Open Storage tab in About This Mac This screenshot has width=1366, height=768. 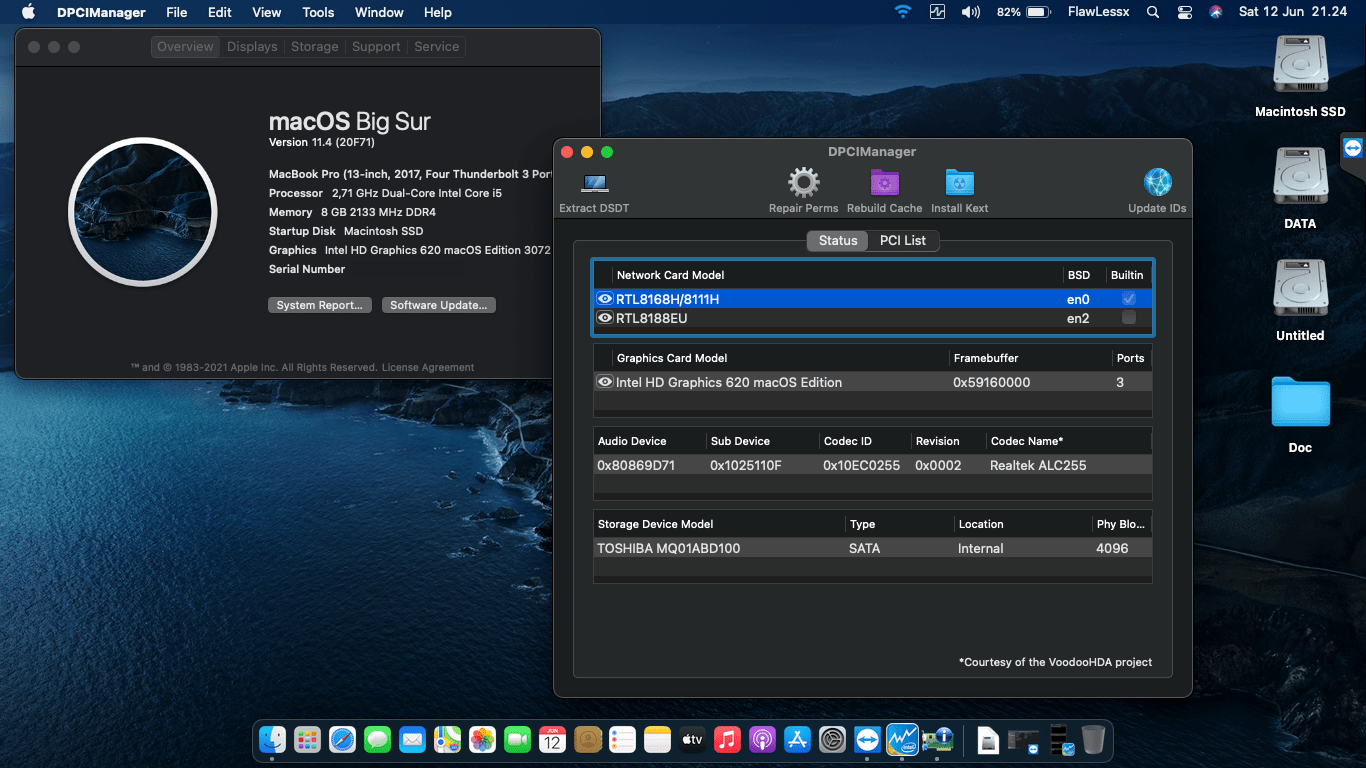(315, 47)
